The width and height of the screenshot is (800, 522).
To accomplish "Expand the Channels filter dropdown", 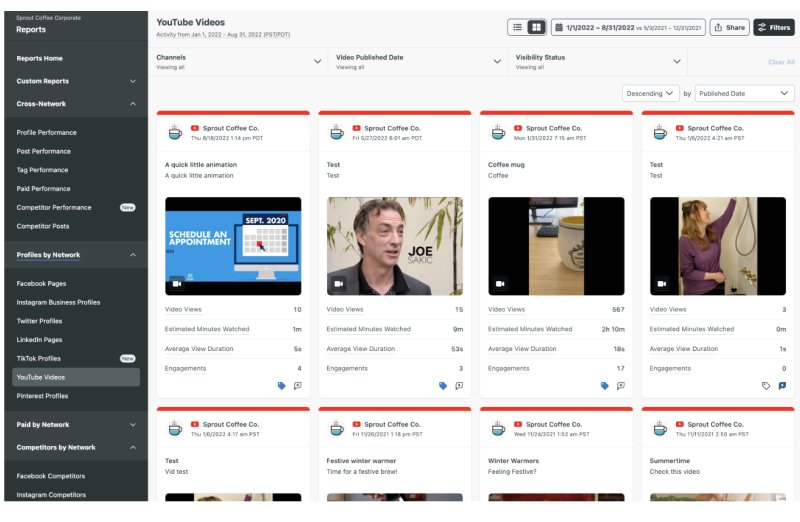I will pyautogui.click(x=238, y=62).
